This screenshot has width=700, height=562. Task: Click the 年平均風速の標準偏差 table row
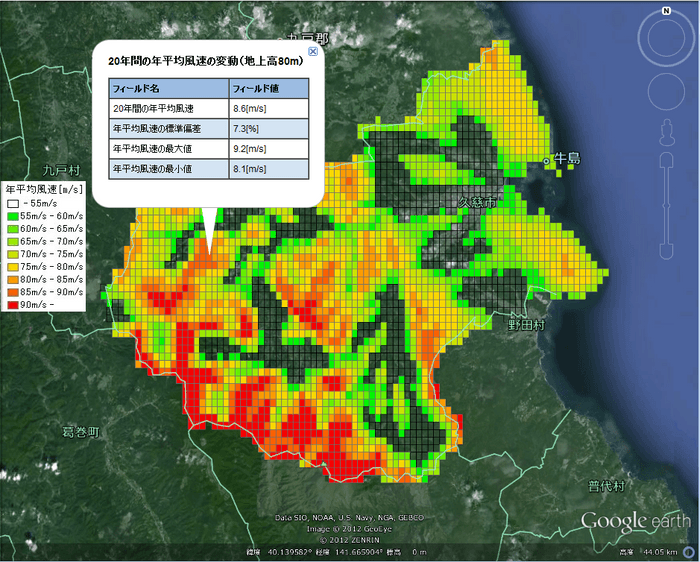click(208, 129)
